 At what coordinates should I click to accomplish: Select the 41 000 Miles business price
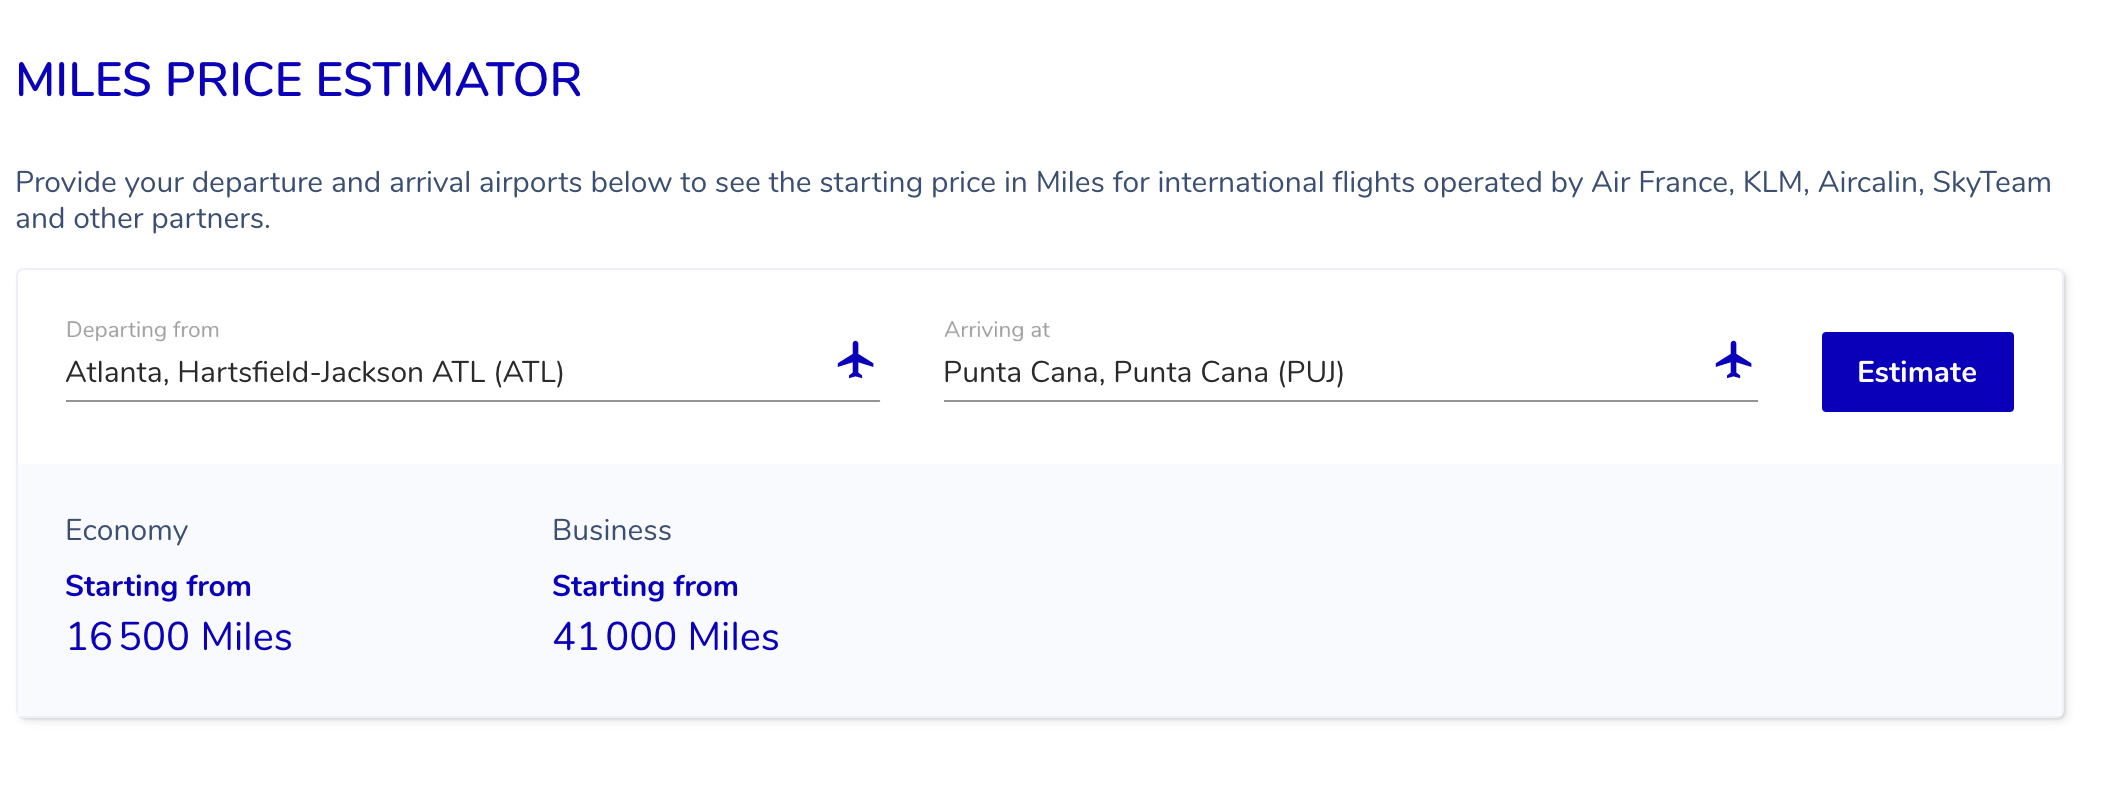pos(665,637)
